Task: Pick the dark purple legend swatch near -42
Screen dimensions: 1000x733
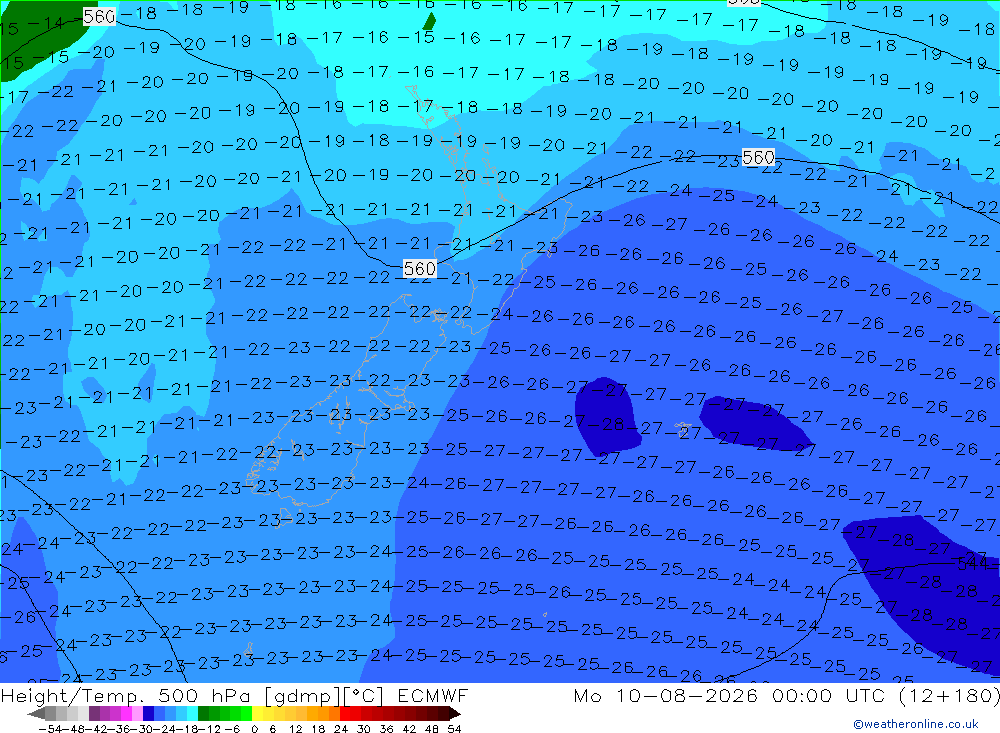Action: click(94, 713)
